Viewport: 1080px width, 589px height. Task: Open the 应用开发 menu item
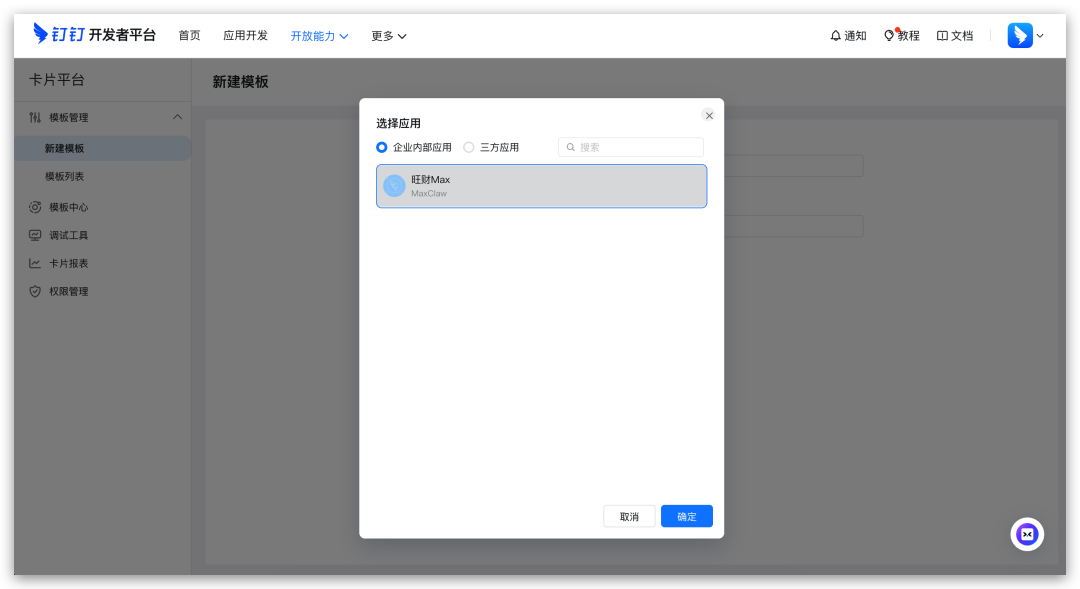click(x=245, y=35)
